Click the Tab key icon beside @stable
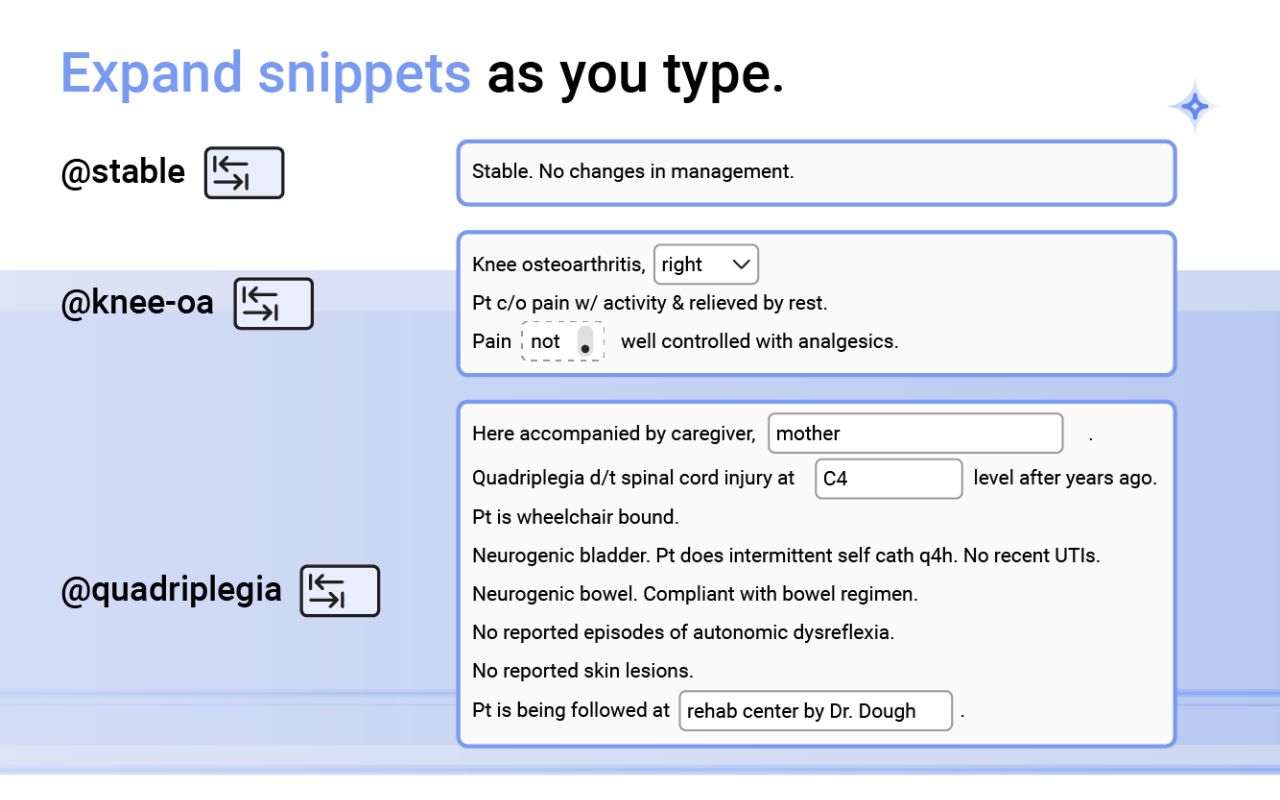Screen dimensions: 1280x800 [244, 173]
